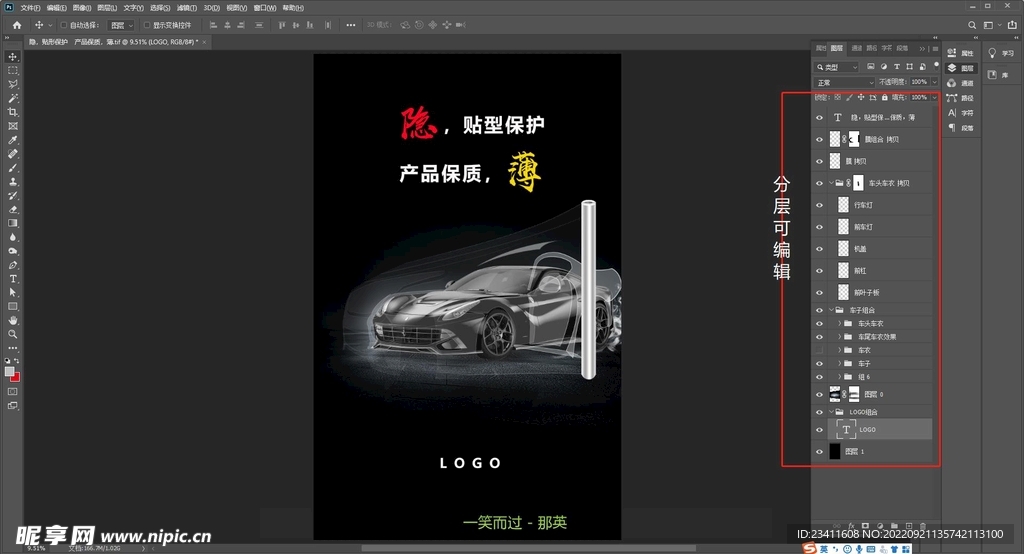Click the Home icon in options bar
Viewport: 1024px width, 554px height.
[x=17, y=25]
